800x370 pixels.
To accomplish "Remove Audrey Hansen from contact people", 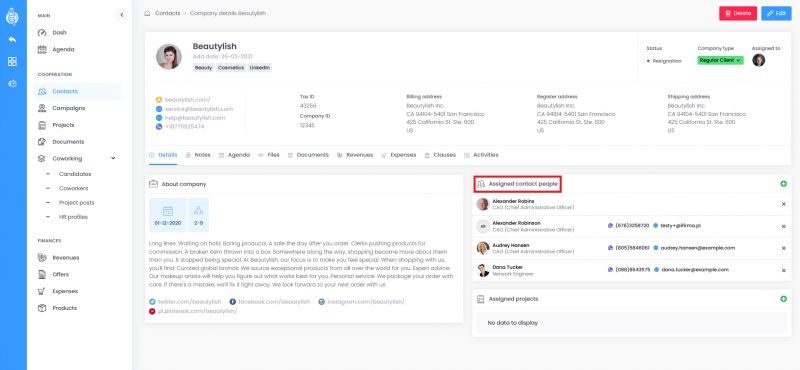I will (x=784, y=248).
